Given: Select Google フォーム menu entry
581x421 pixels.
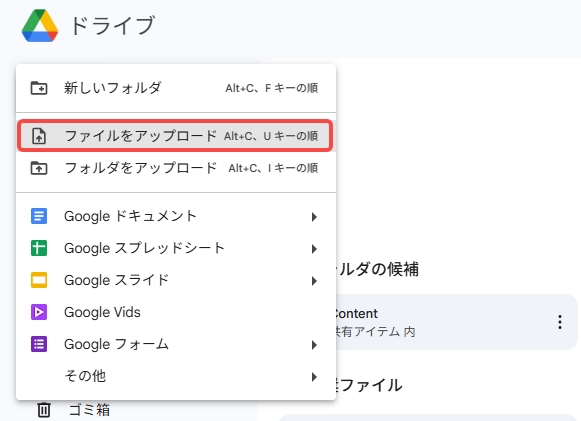Looking at the screenshot, I should pos(176,345).
